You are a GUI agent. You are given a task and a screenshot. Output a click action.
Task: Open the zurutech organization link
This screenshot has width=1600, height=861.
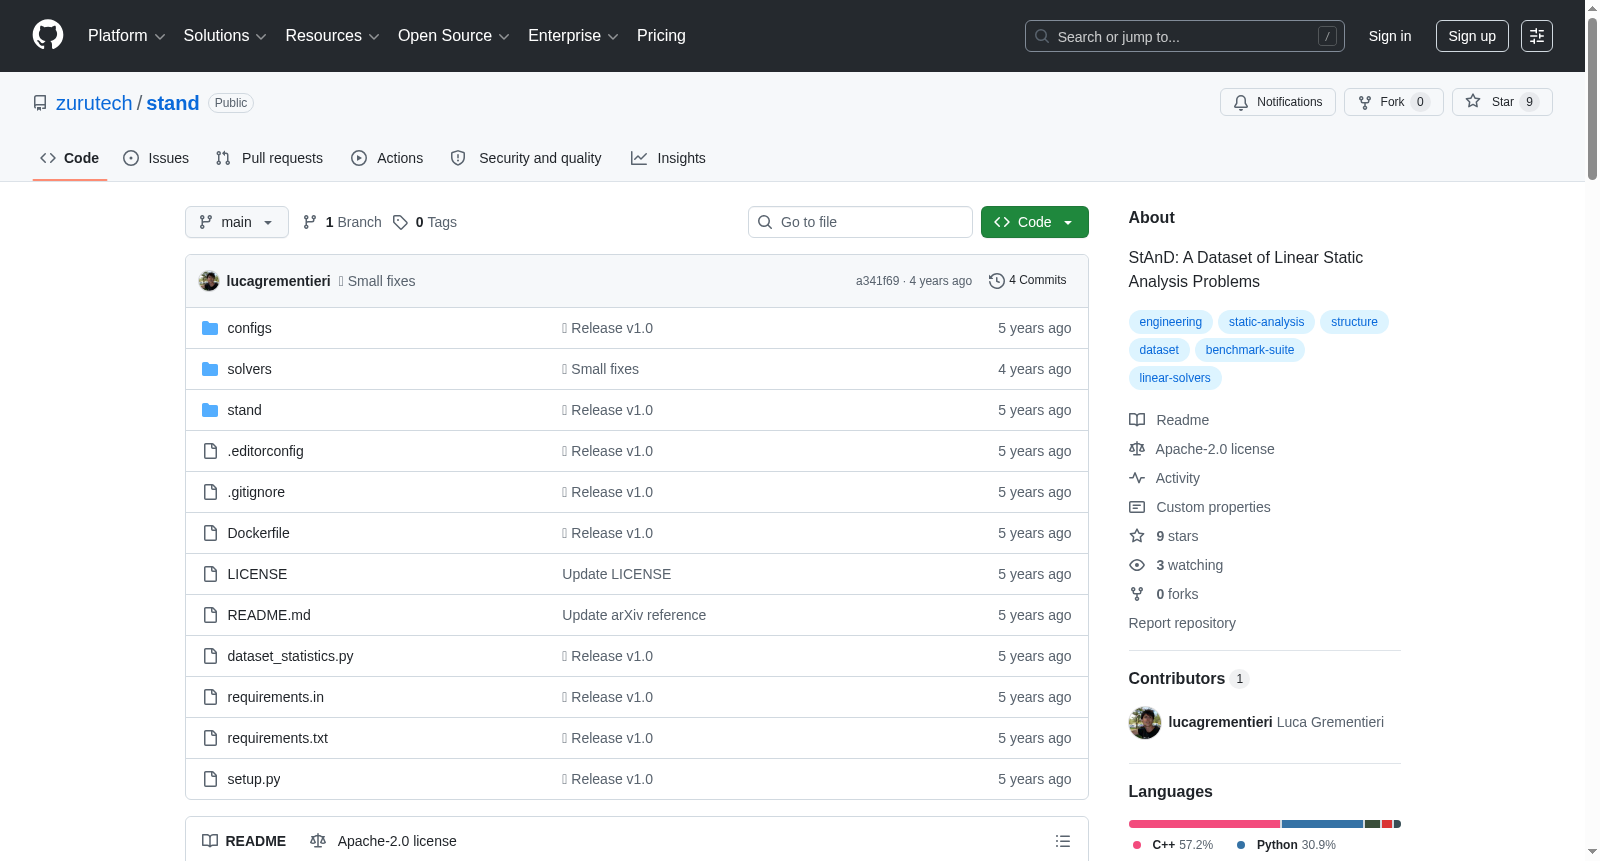(94, 103)
